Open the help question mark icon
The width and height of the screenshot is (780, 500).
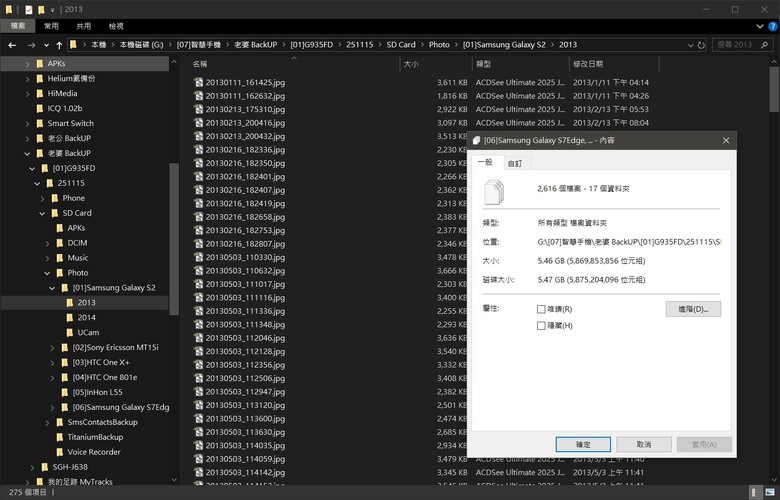(x=773, y=26)
